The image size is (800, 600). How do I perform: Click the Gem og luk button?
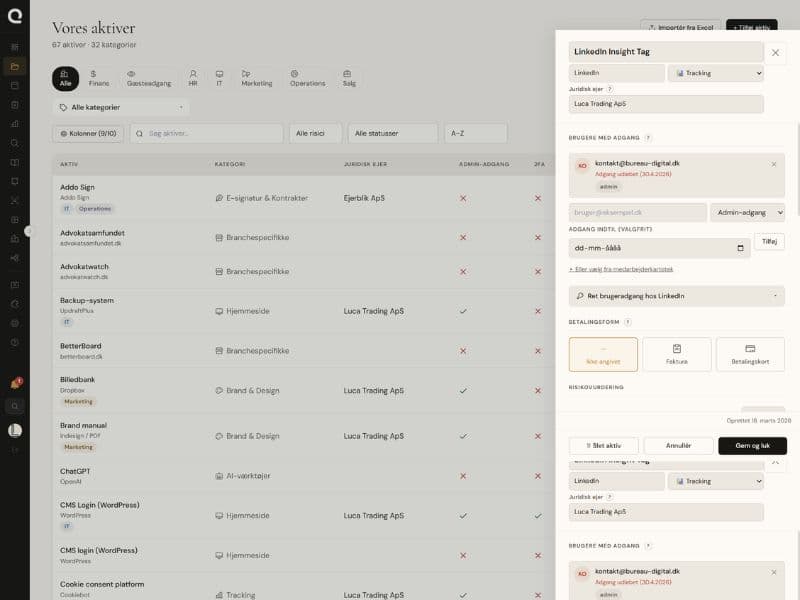click(753, 446)
